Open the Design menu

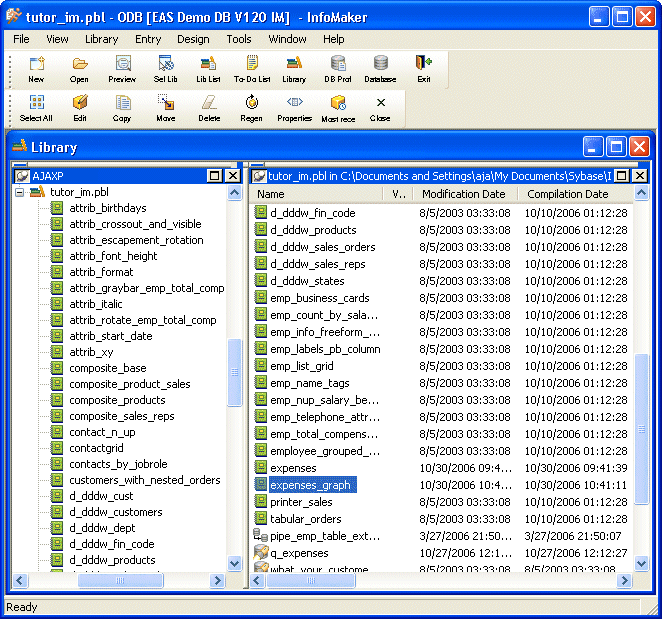[x=193, y=39]
